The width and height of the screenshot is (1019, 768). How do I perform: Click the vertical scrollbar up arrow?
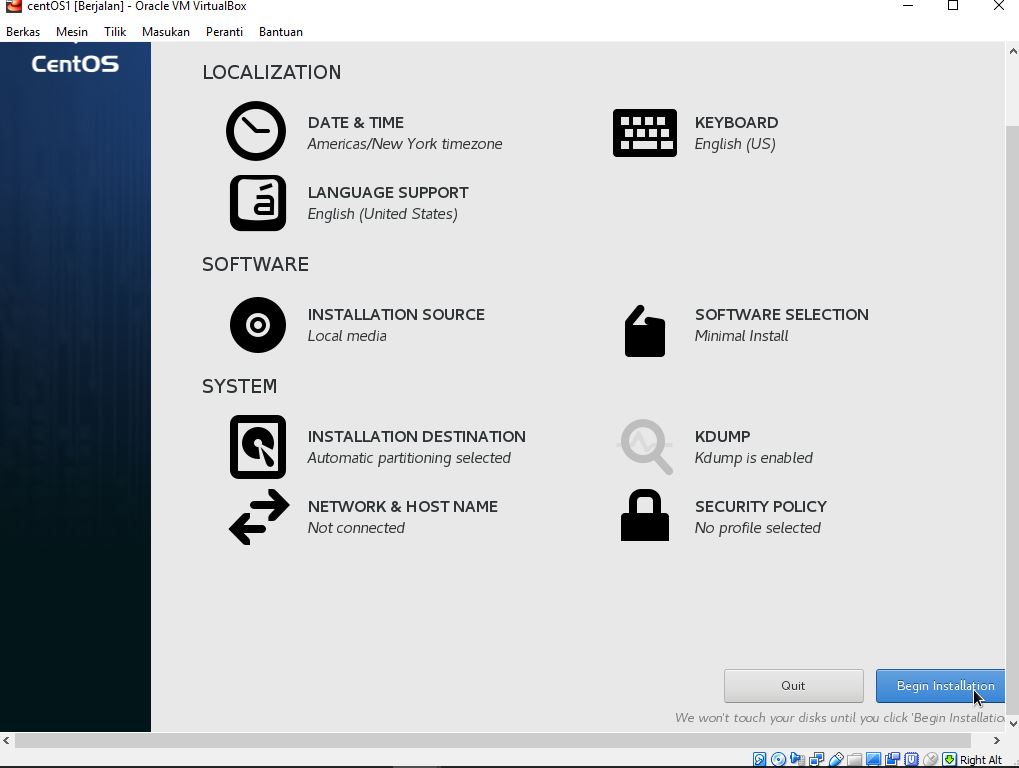(1013, 51)
